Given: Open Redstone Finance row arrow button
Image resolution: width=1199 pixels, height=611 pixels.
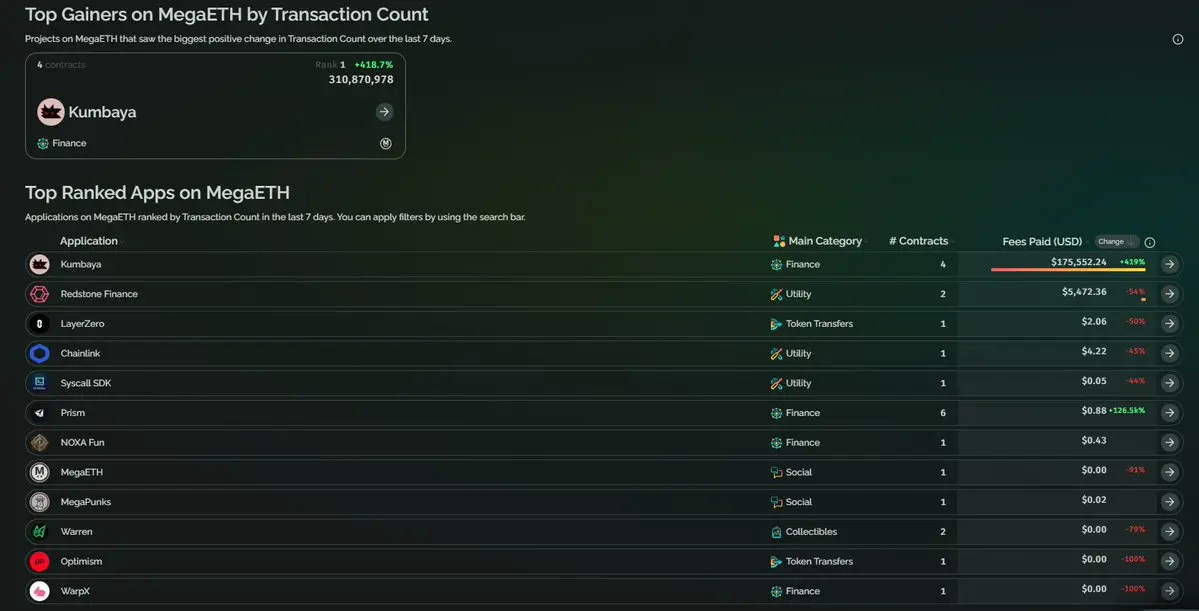Looking at the screenshot, I should point(1169,294).
